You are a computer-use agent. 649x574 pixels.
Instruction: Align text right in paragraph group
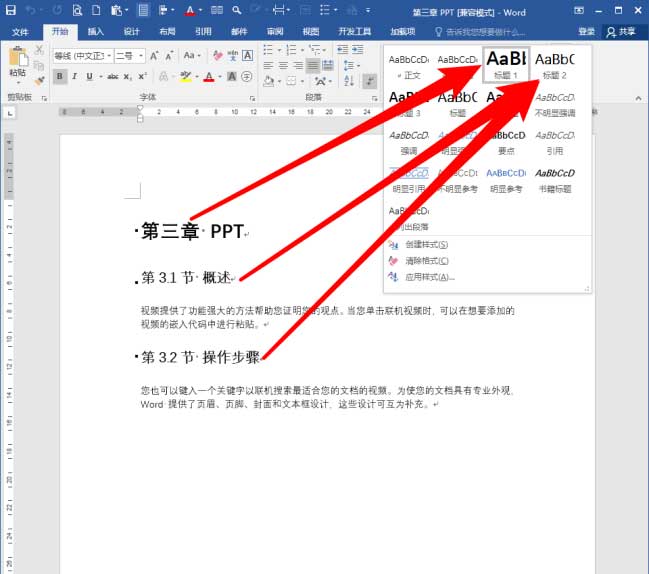pos(298,65)
